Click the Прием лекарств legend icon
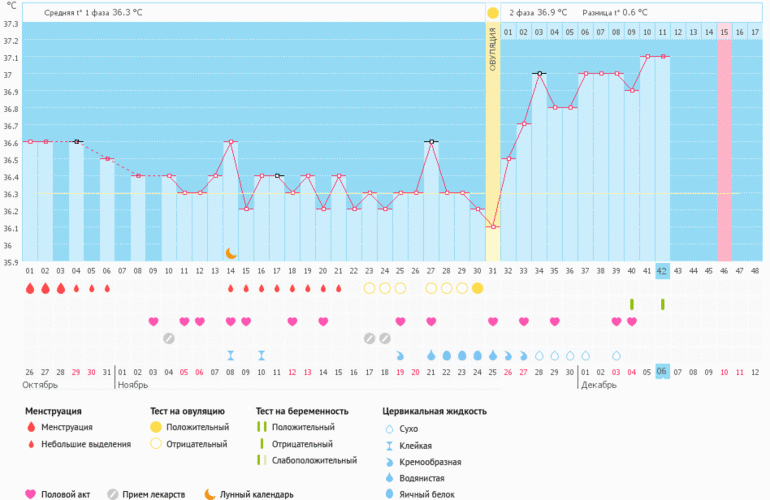The image size is (770, 500). click(114, 494)
